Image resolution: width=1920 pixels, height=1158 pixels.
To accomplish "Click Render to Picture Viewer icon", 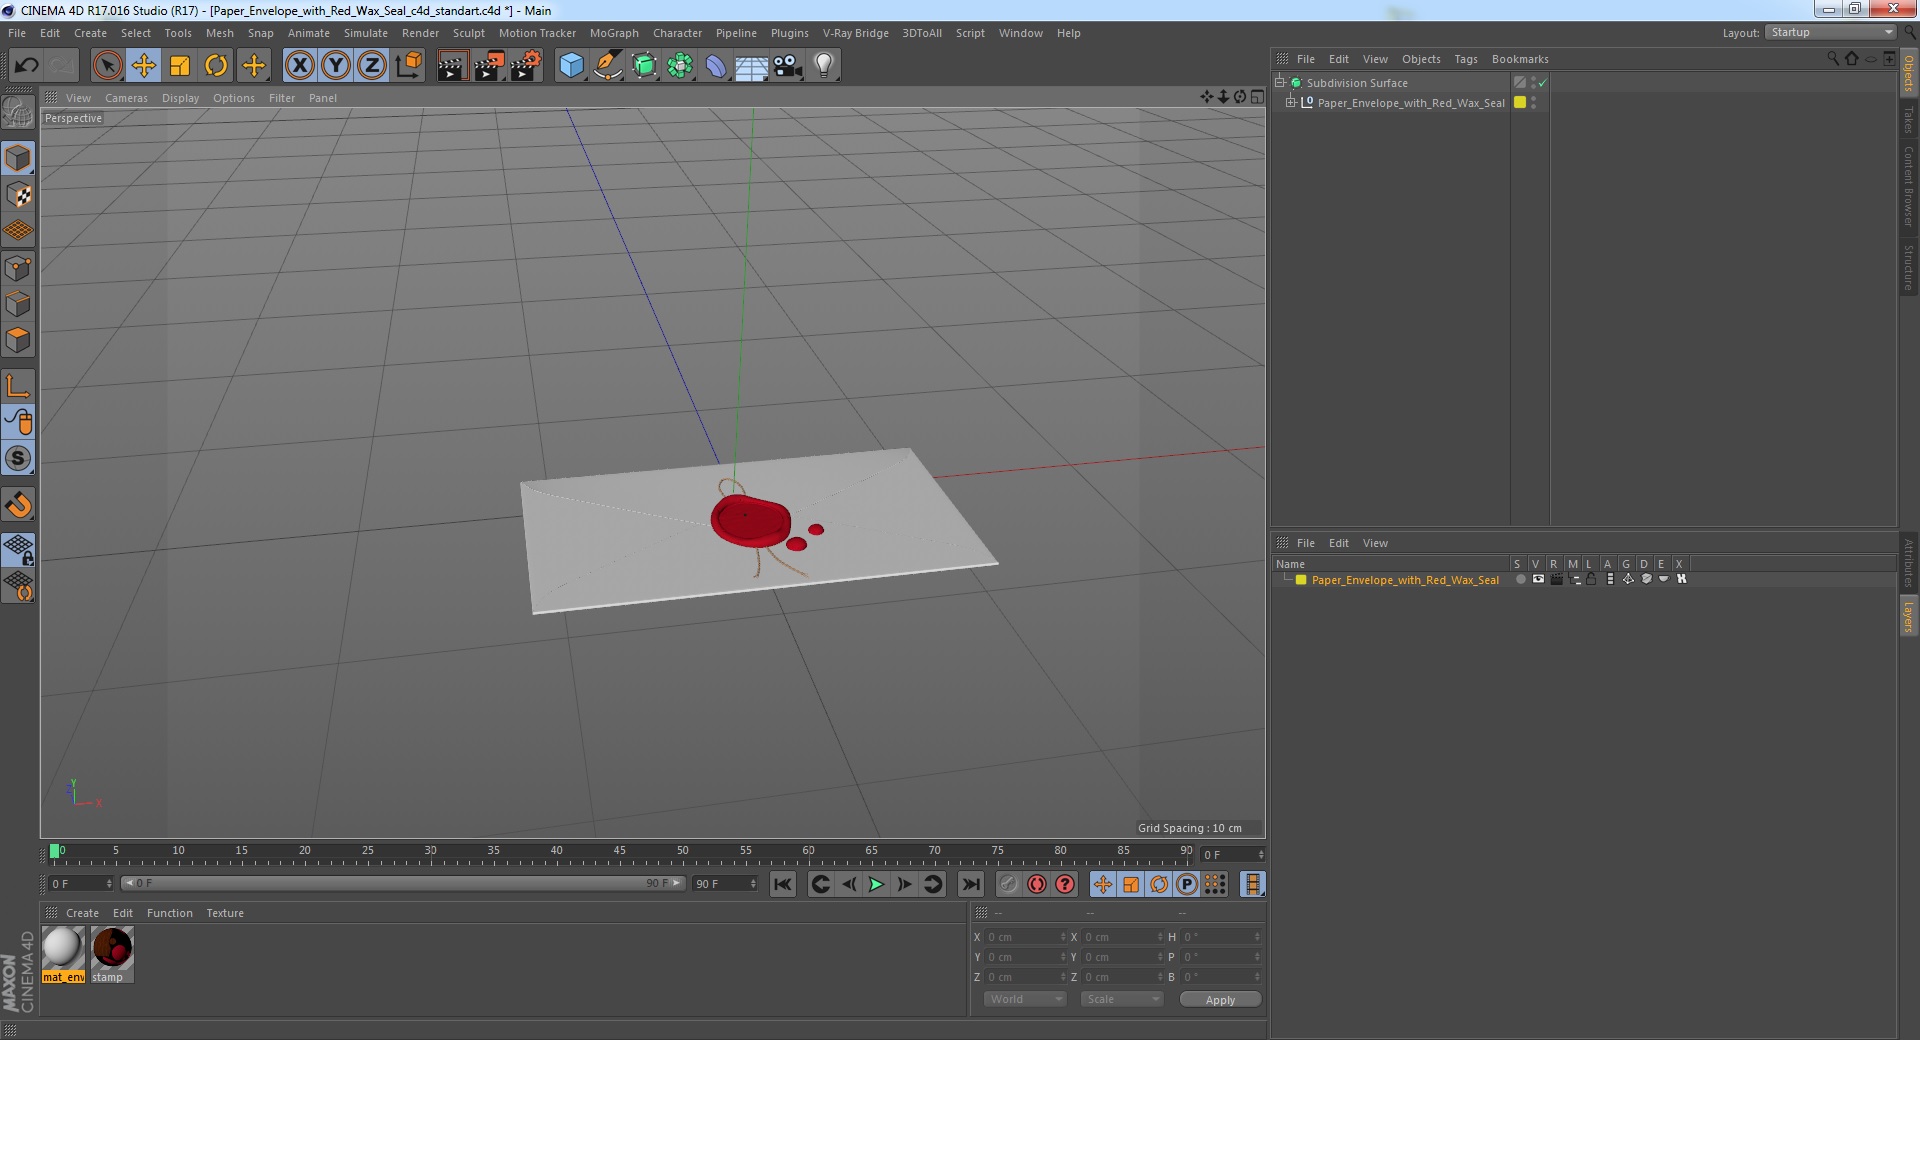I will click(489, 66).
